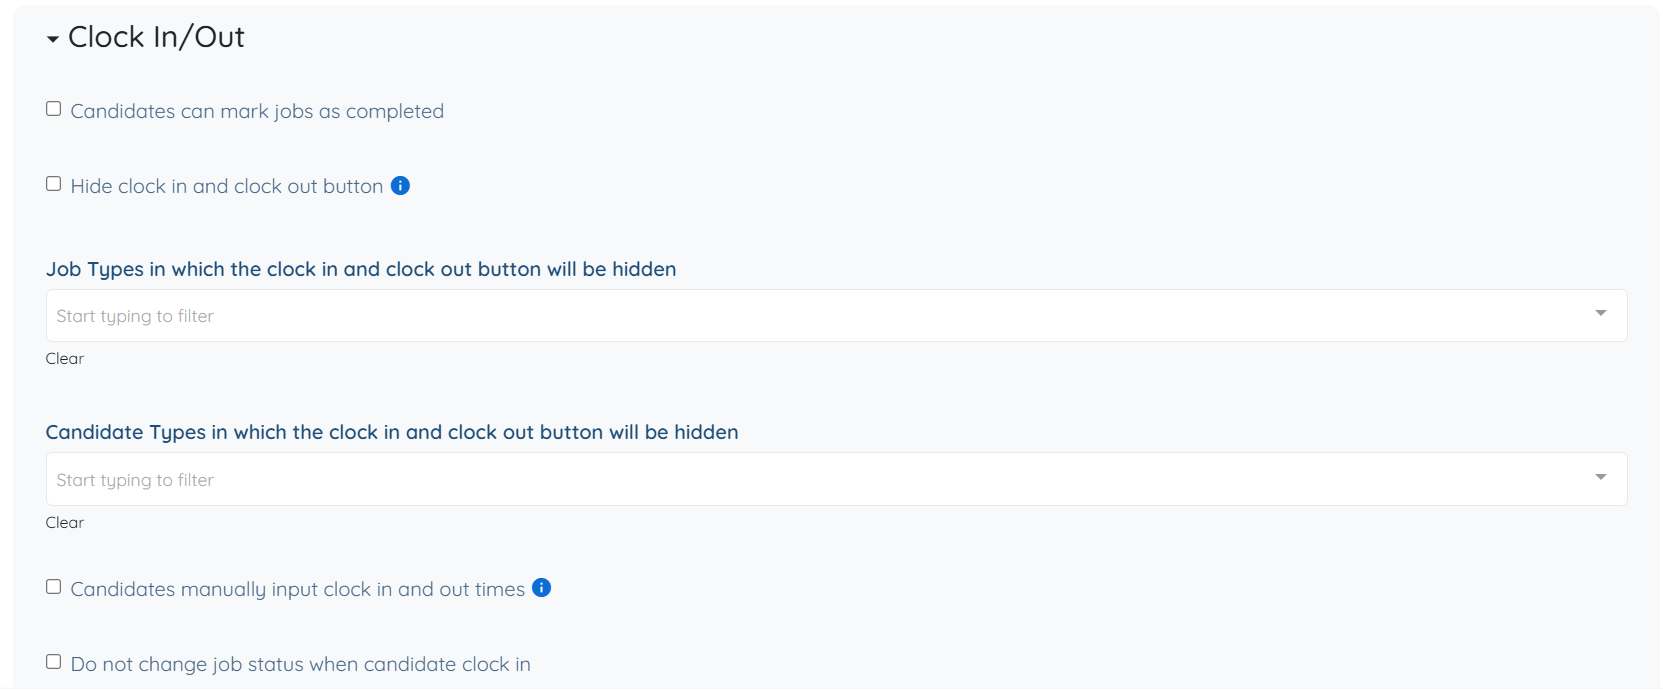The width and height of the screenshot is (1663, 692).
Task: Clear the Candidate Types selection
Action: pos(65,523)
